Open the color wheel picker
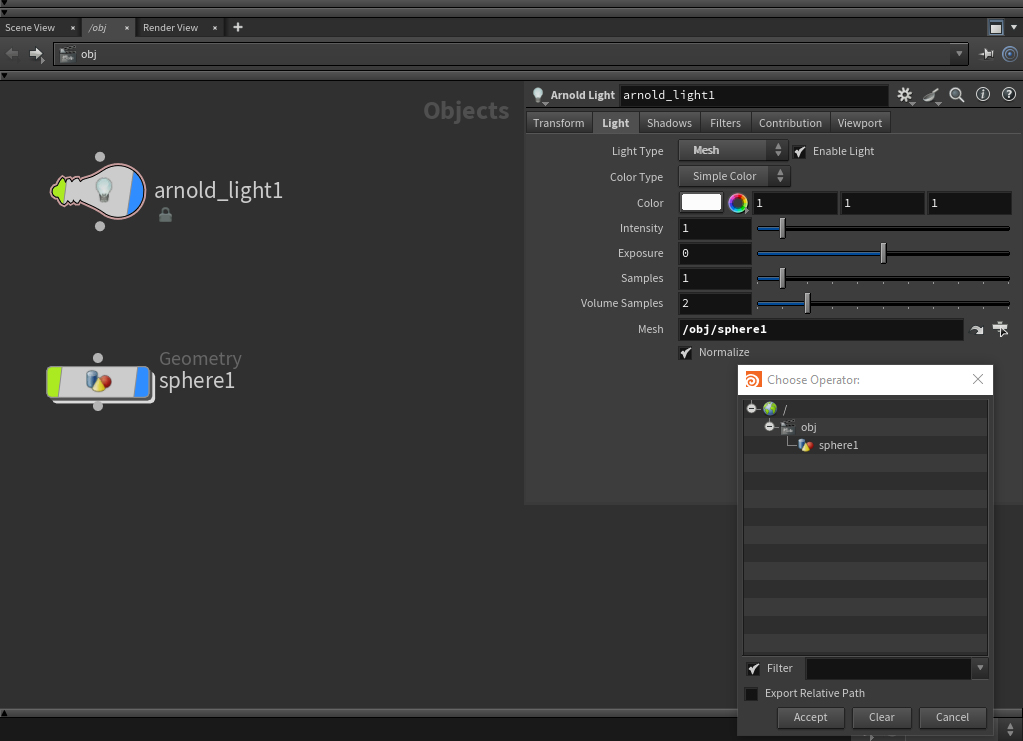Viewport: 1023px width, 741px height. (738, 203)
